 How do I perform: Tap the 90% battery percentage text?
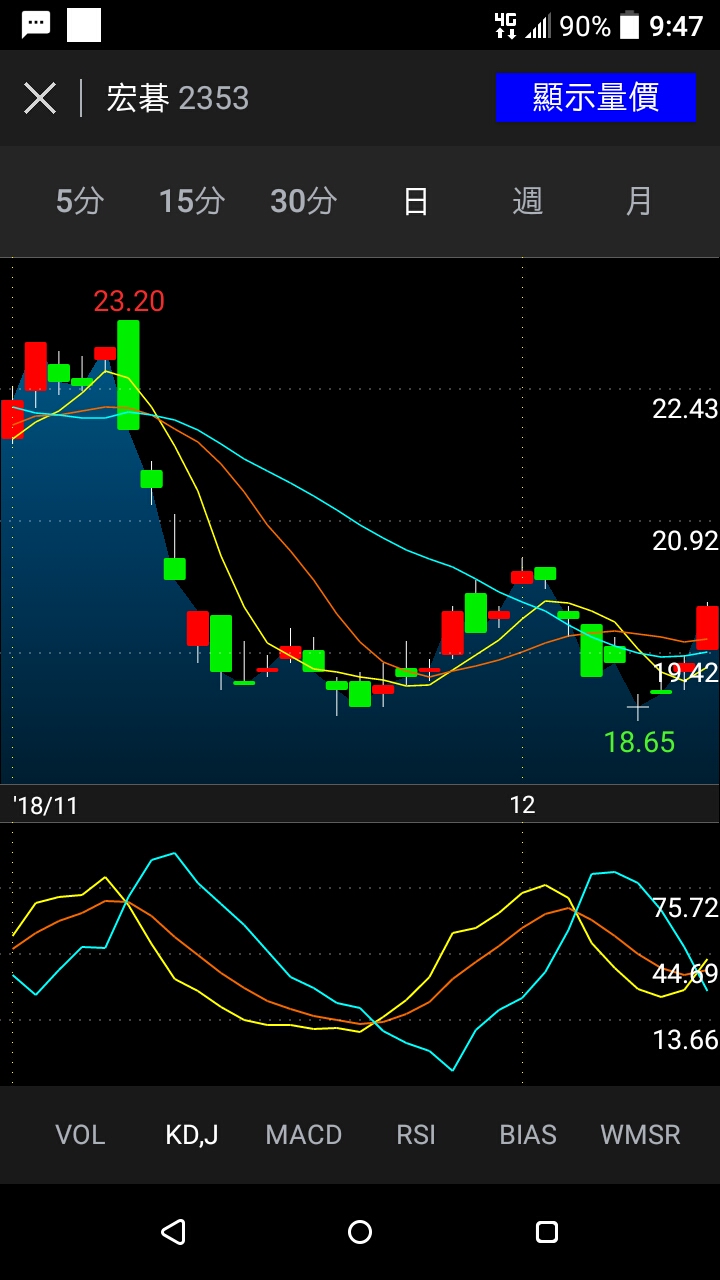pyautogui.click(x=585, y=26)
